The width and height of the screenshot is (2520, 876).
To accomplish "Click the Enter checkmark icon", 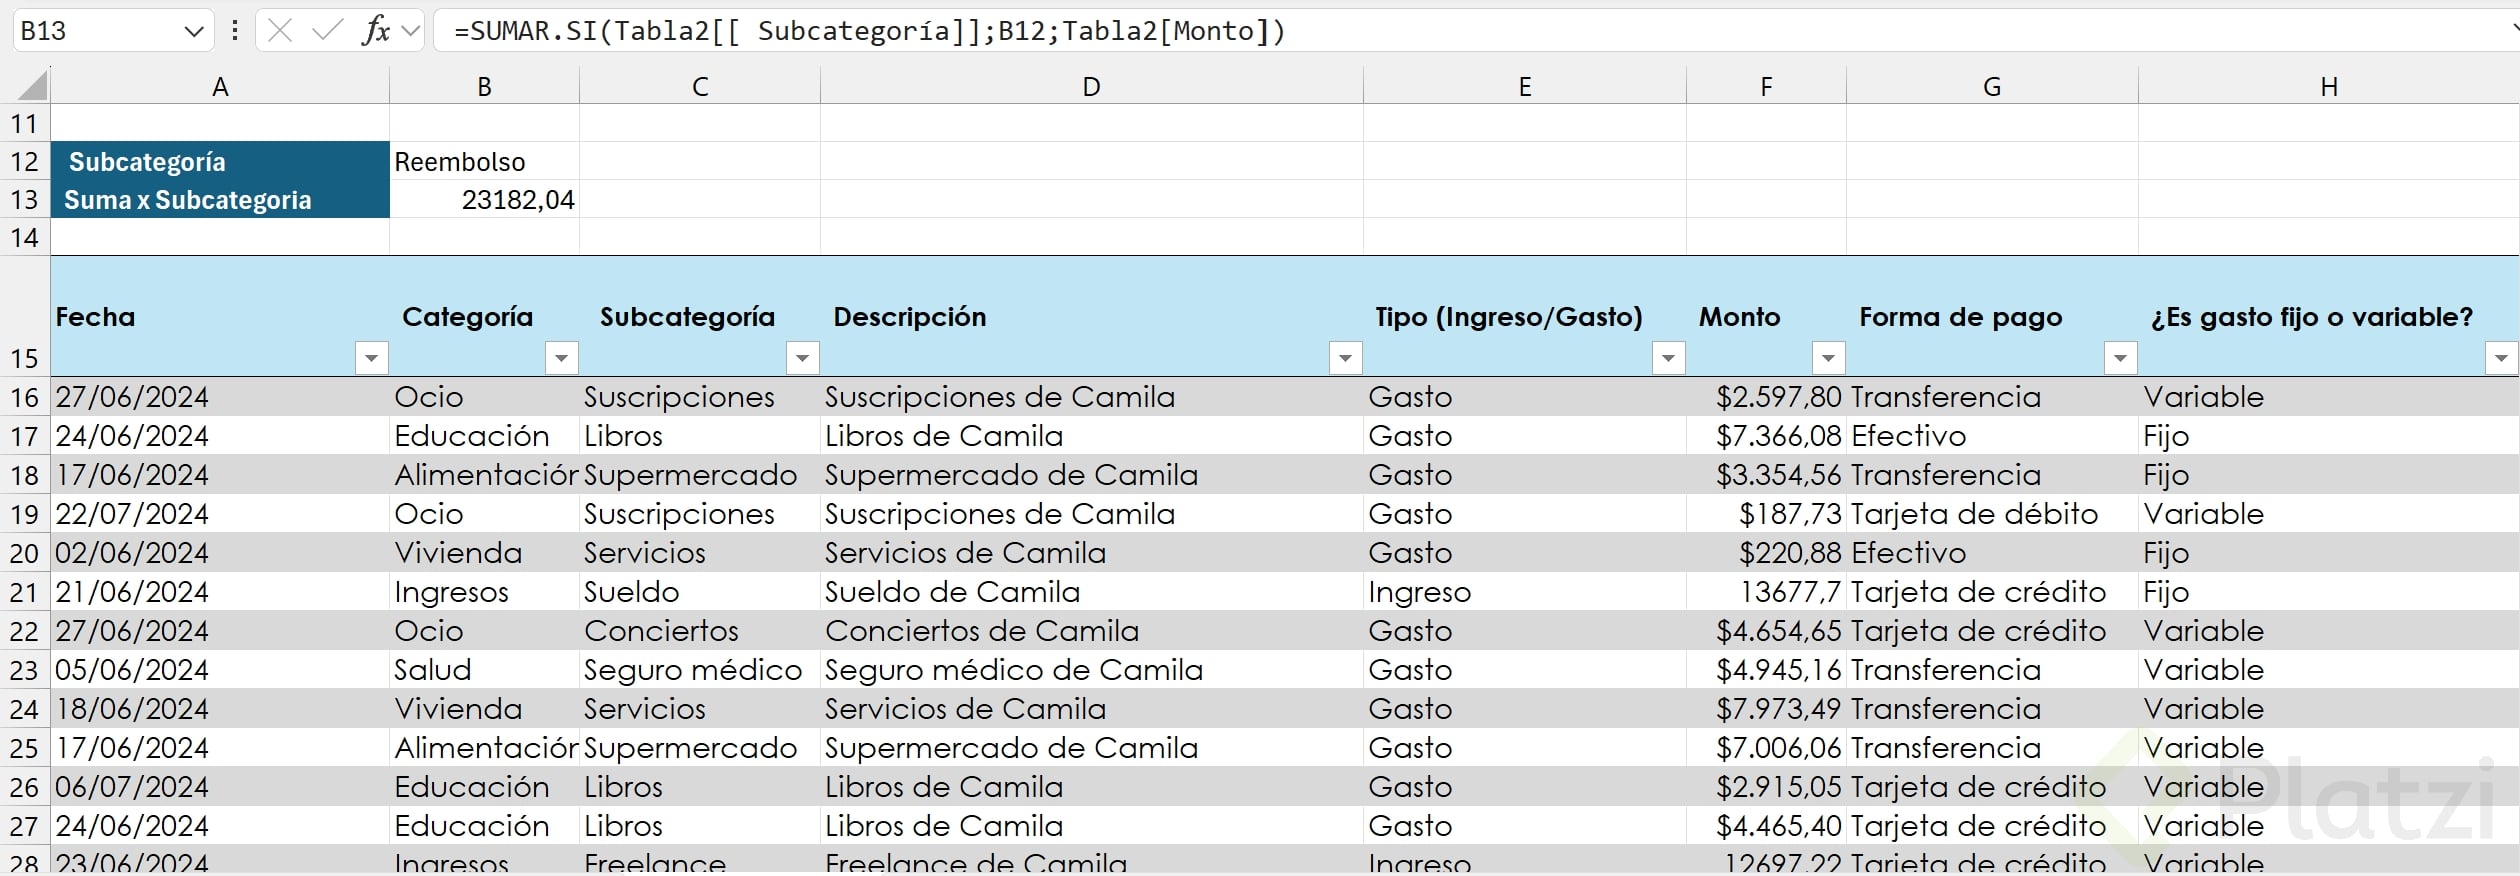I will tap(326, 31).
